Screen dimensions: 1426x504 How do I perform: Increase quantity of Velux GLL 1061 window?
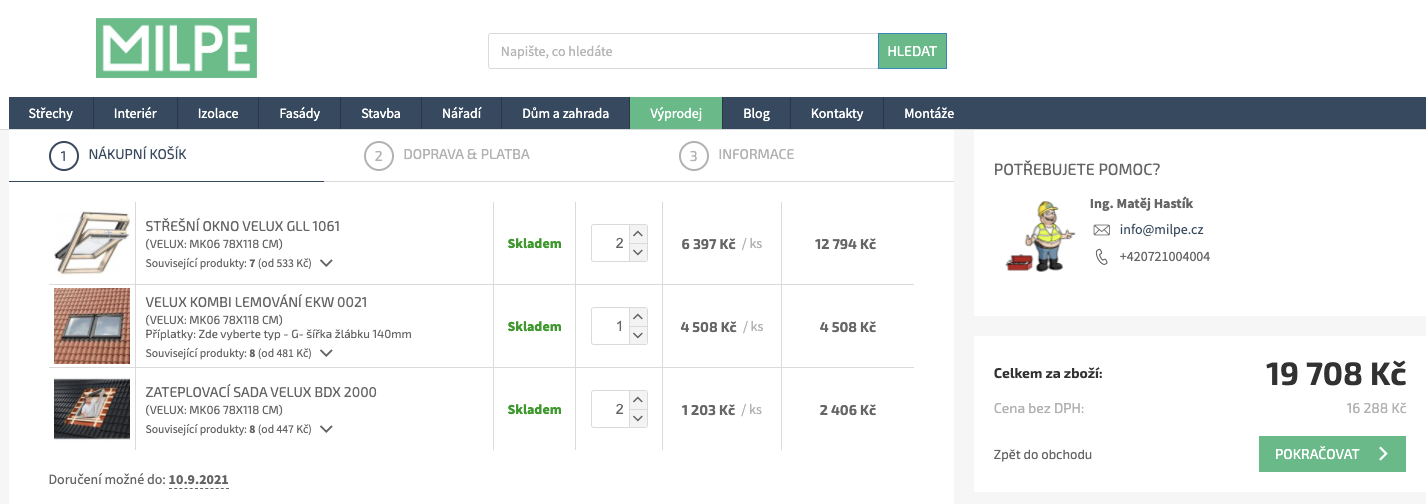[639, 234]
